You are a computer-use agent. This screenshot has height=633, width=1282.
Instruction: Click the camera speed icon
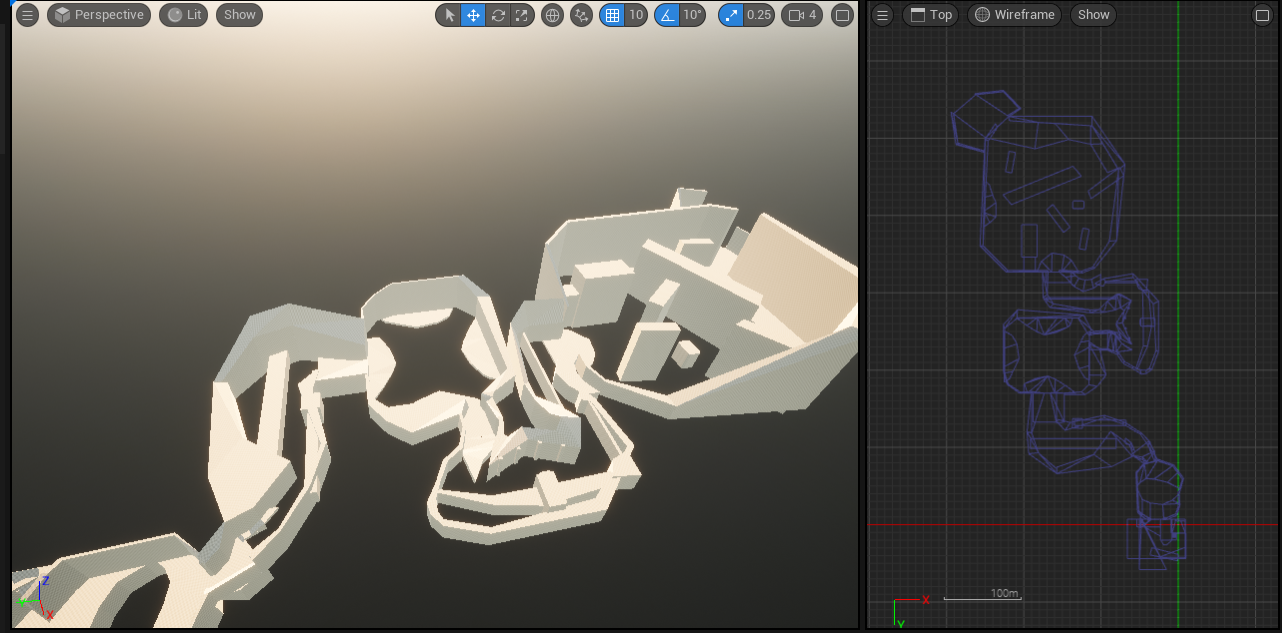pos(801,14)
